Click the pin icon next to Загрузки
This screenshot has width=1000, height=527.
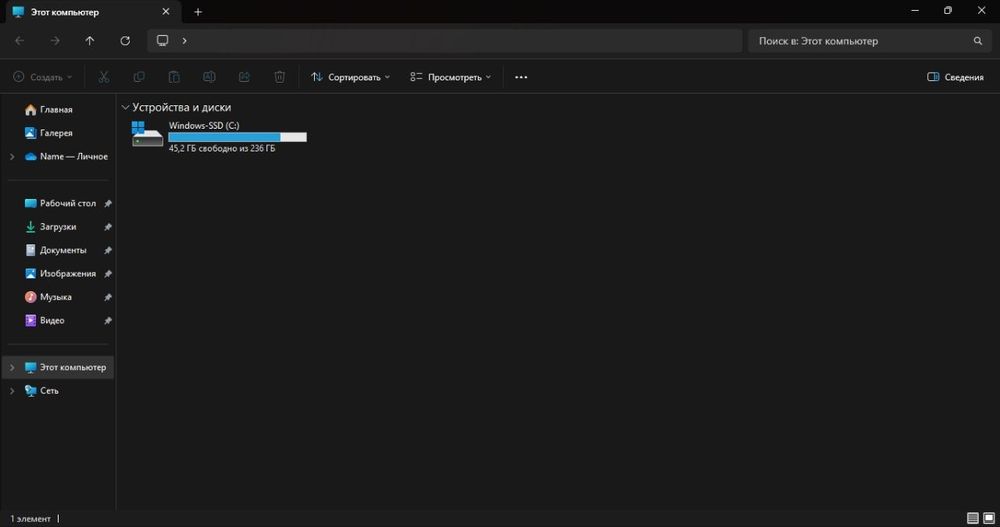tap(108, 227)
